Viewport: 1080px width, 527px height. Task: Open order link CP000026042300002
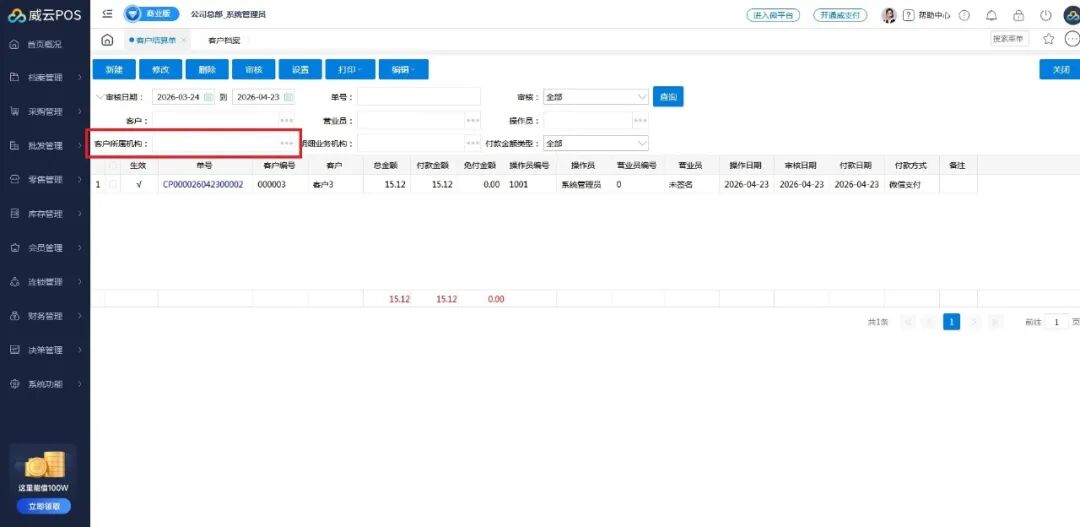point(202,185)
